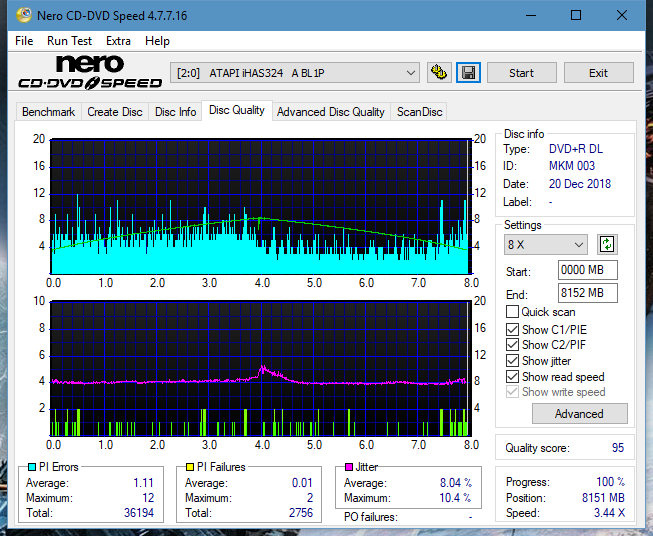Viewport: 653px width, 536px height.
Task: Switch to the Disc Info tab
Action: point(175,112)
